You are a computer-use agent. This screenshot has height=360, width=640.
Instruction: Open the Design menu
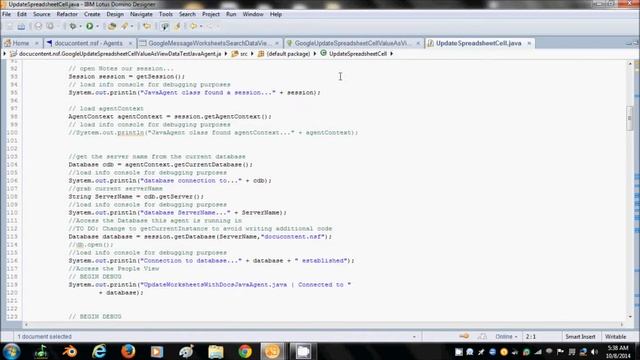tap(115, 14)
